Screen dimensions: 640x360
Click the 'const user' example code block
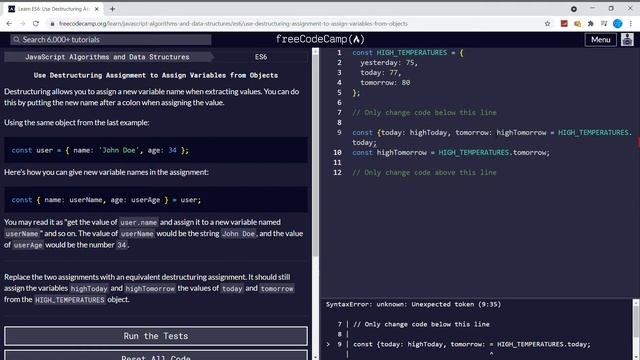coord(156,150)
